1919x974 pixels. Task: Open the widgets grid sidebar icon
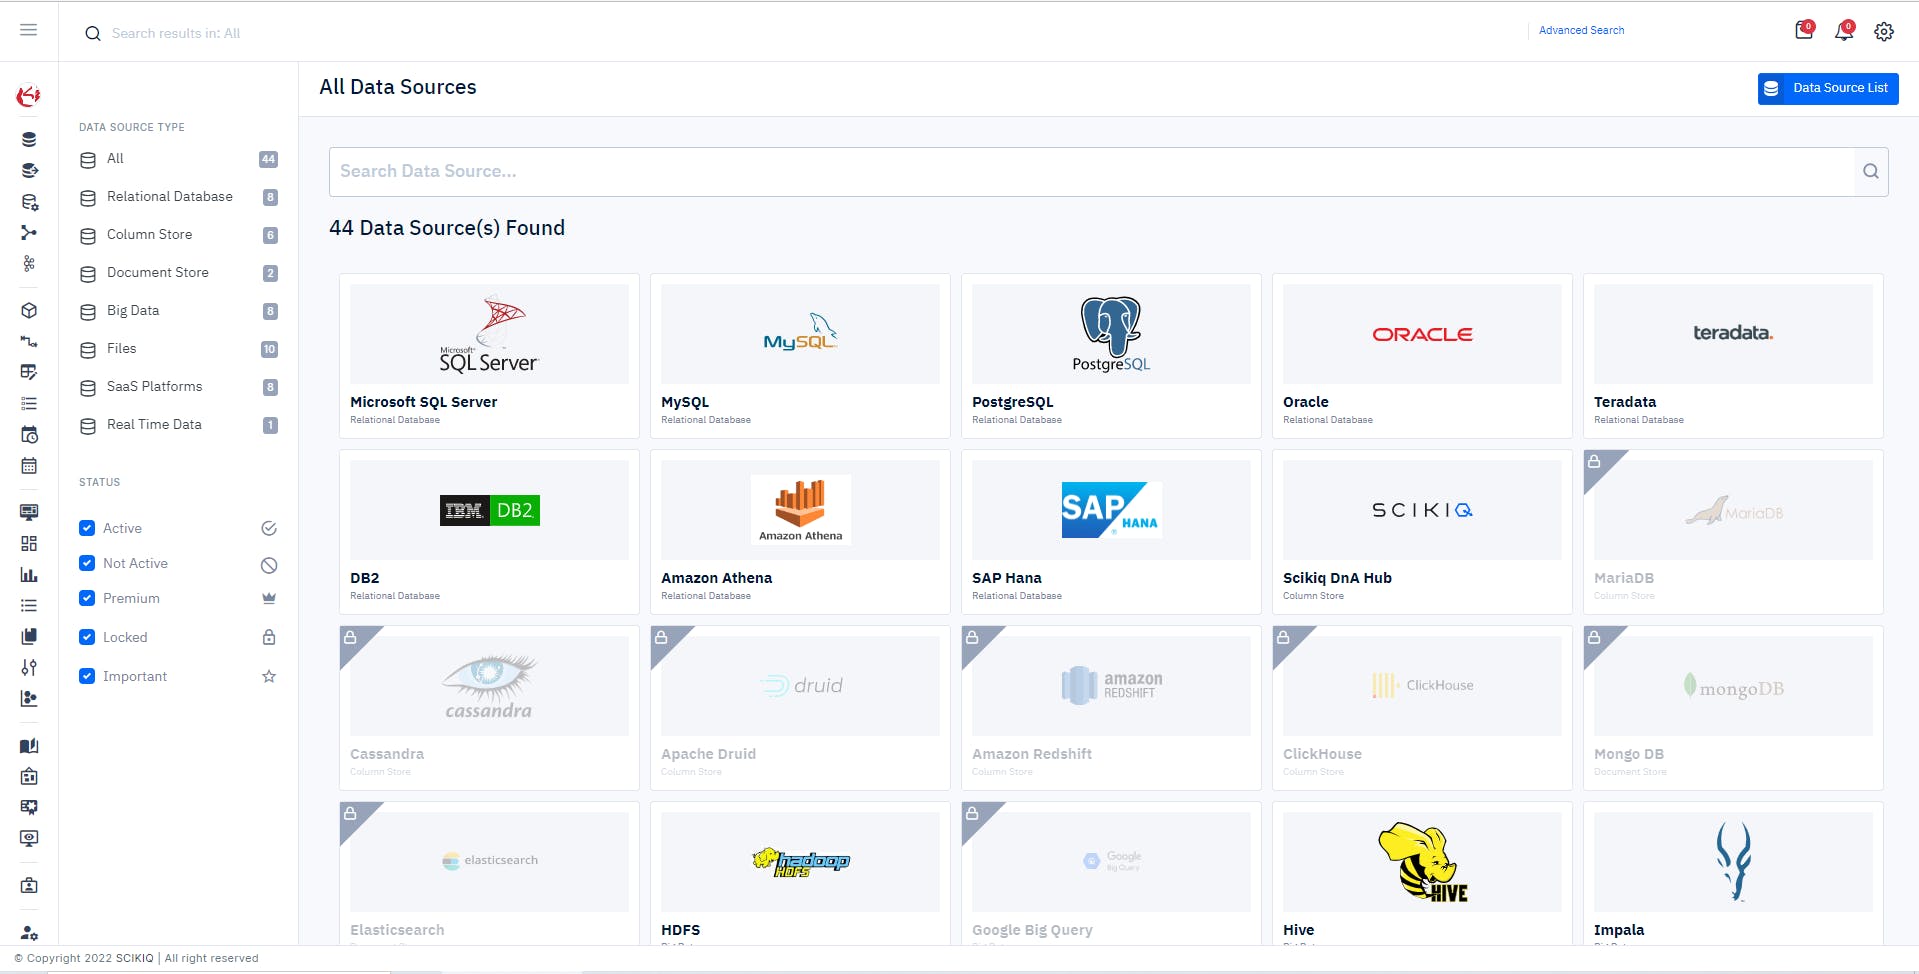(x=29, y=543)
